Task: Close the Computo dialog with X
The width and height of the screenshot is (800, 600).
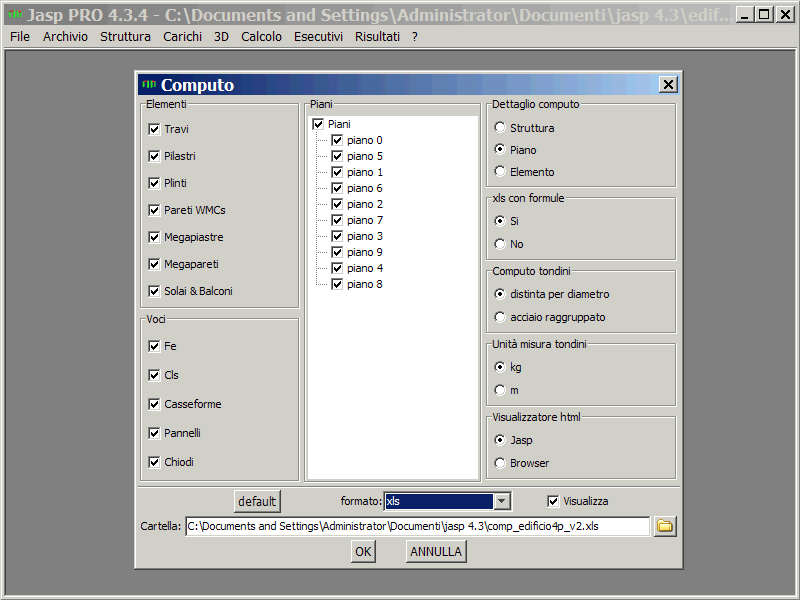Action: pos(668,85)
